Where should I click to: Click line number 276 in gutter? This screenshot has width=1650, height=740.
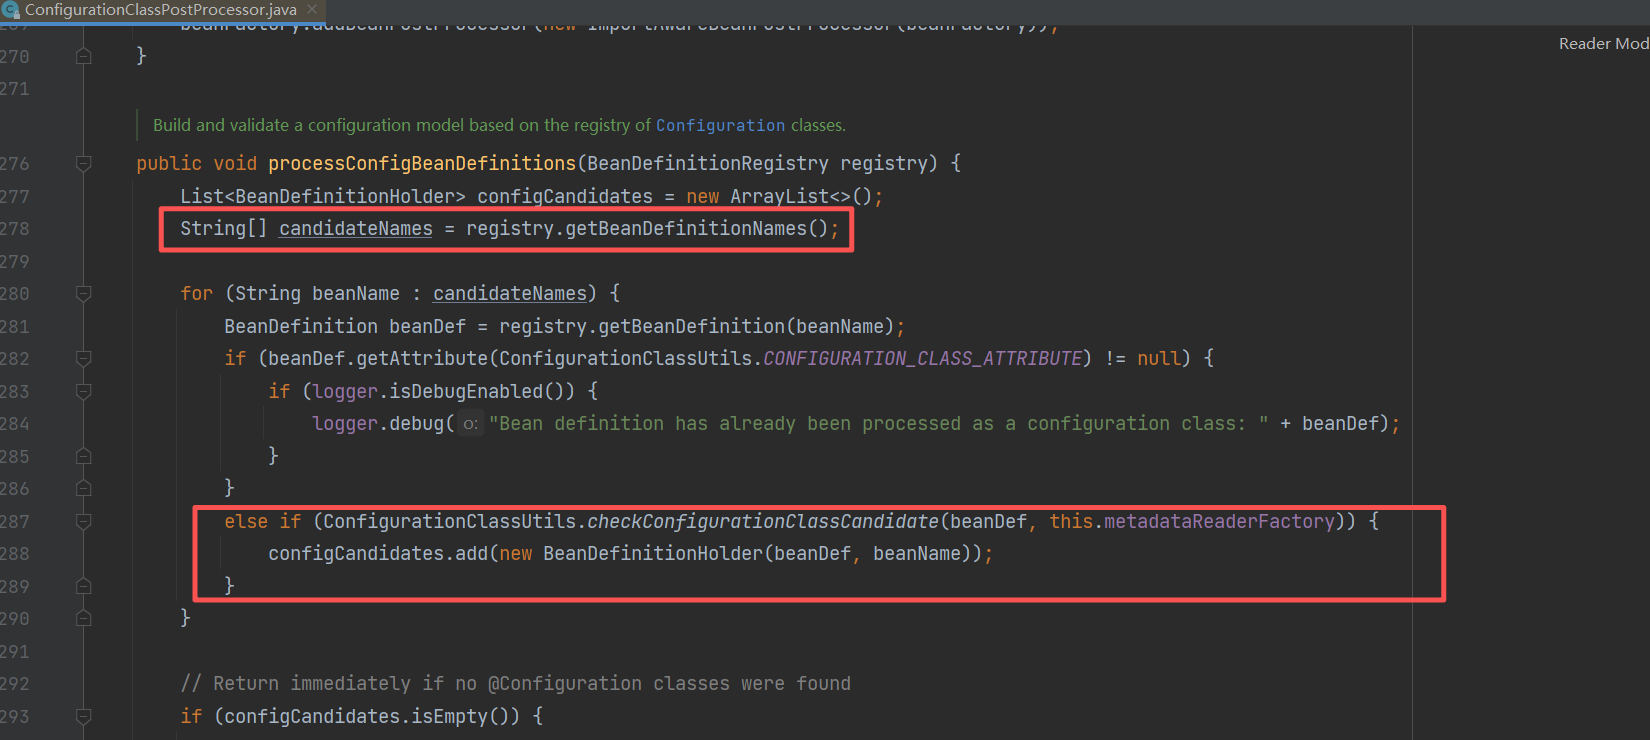[x=14, y=164]
